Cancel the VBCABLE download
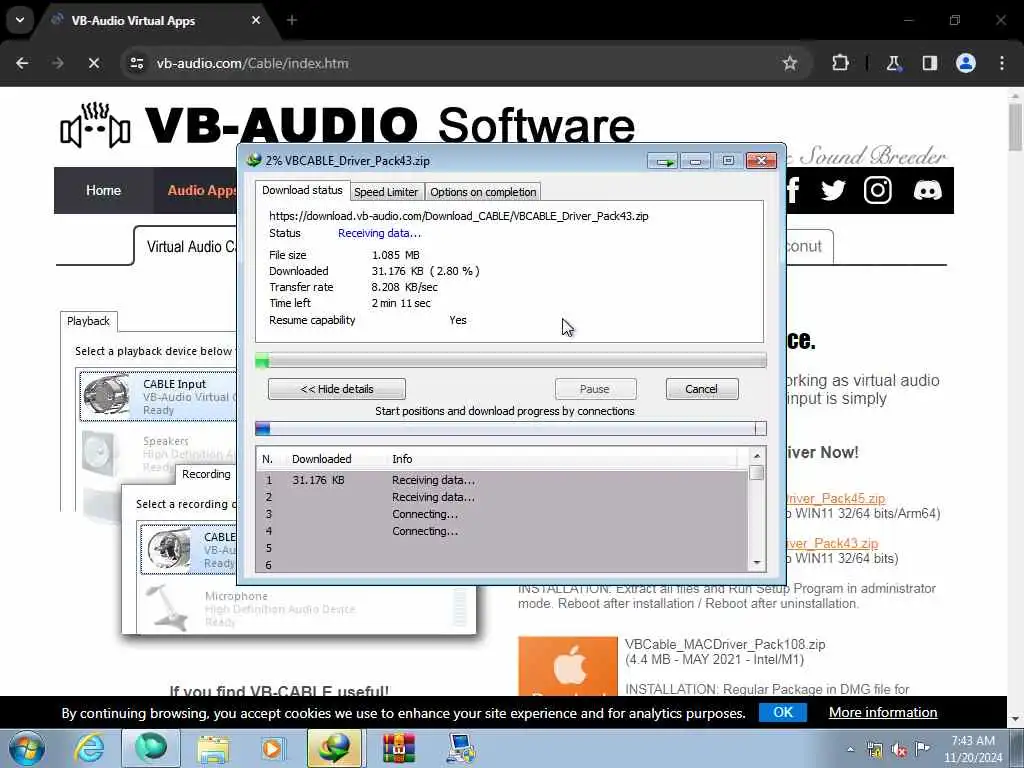 coord(702,389)
